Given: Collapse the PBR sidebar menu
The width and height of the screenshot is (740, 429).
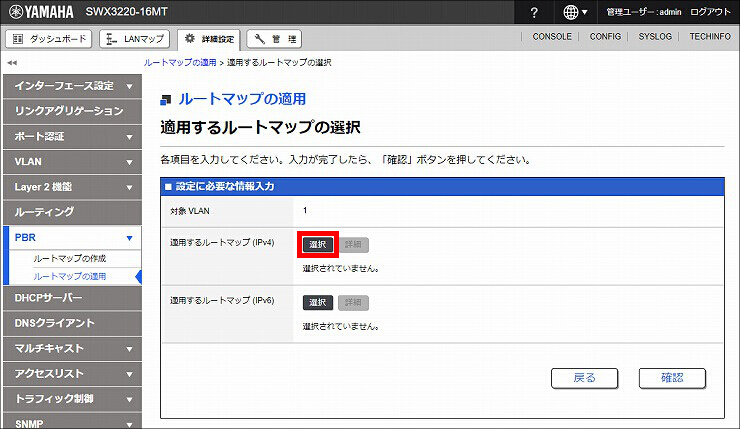Looking at the screenshot, I should coord(72,237).
